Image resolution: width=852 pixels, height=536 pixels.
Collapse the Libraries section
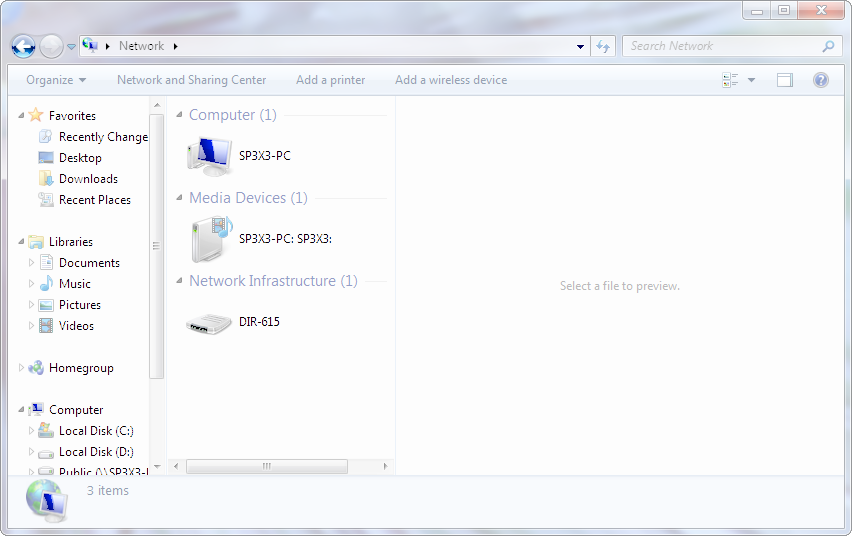pyautogui.click(x=21, y=241)
